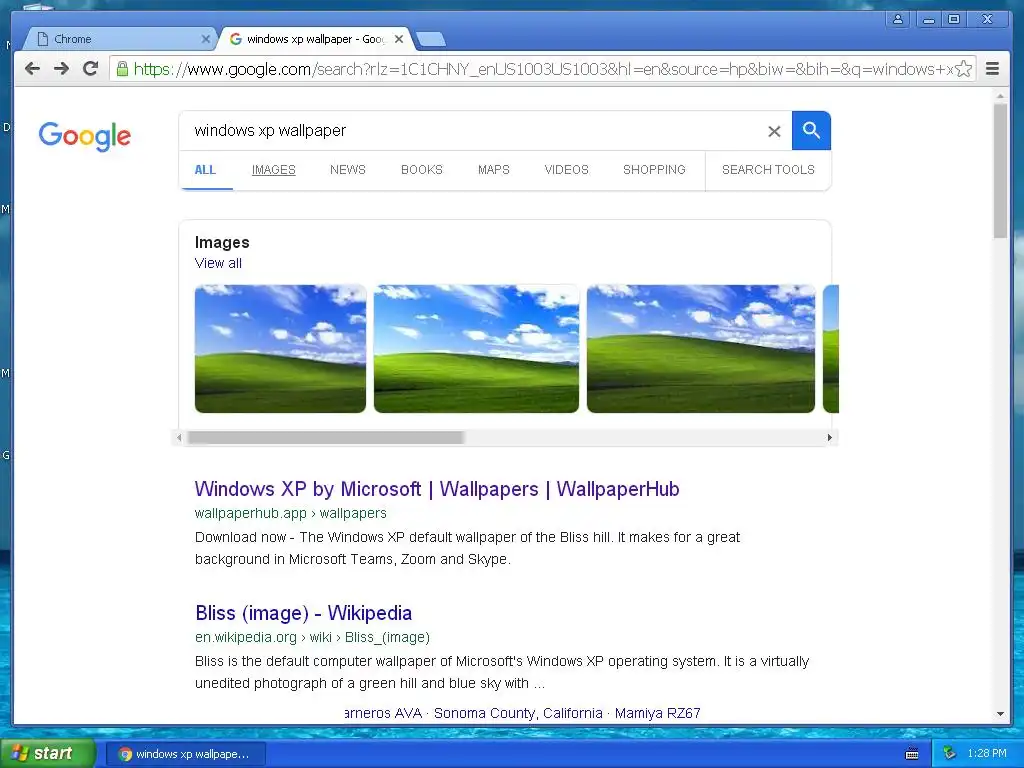The image size is (1024, 768).
Task: Click the green padlock security icon
Action: 121,69
